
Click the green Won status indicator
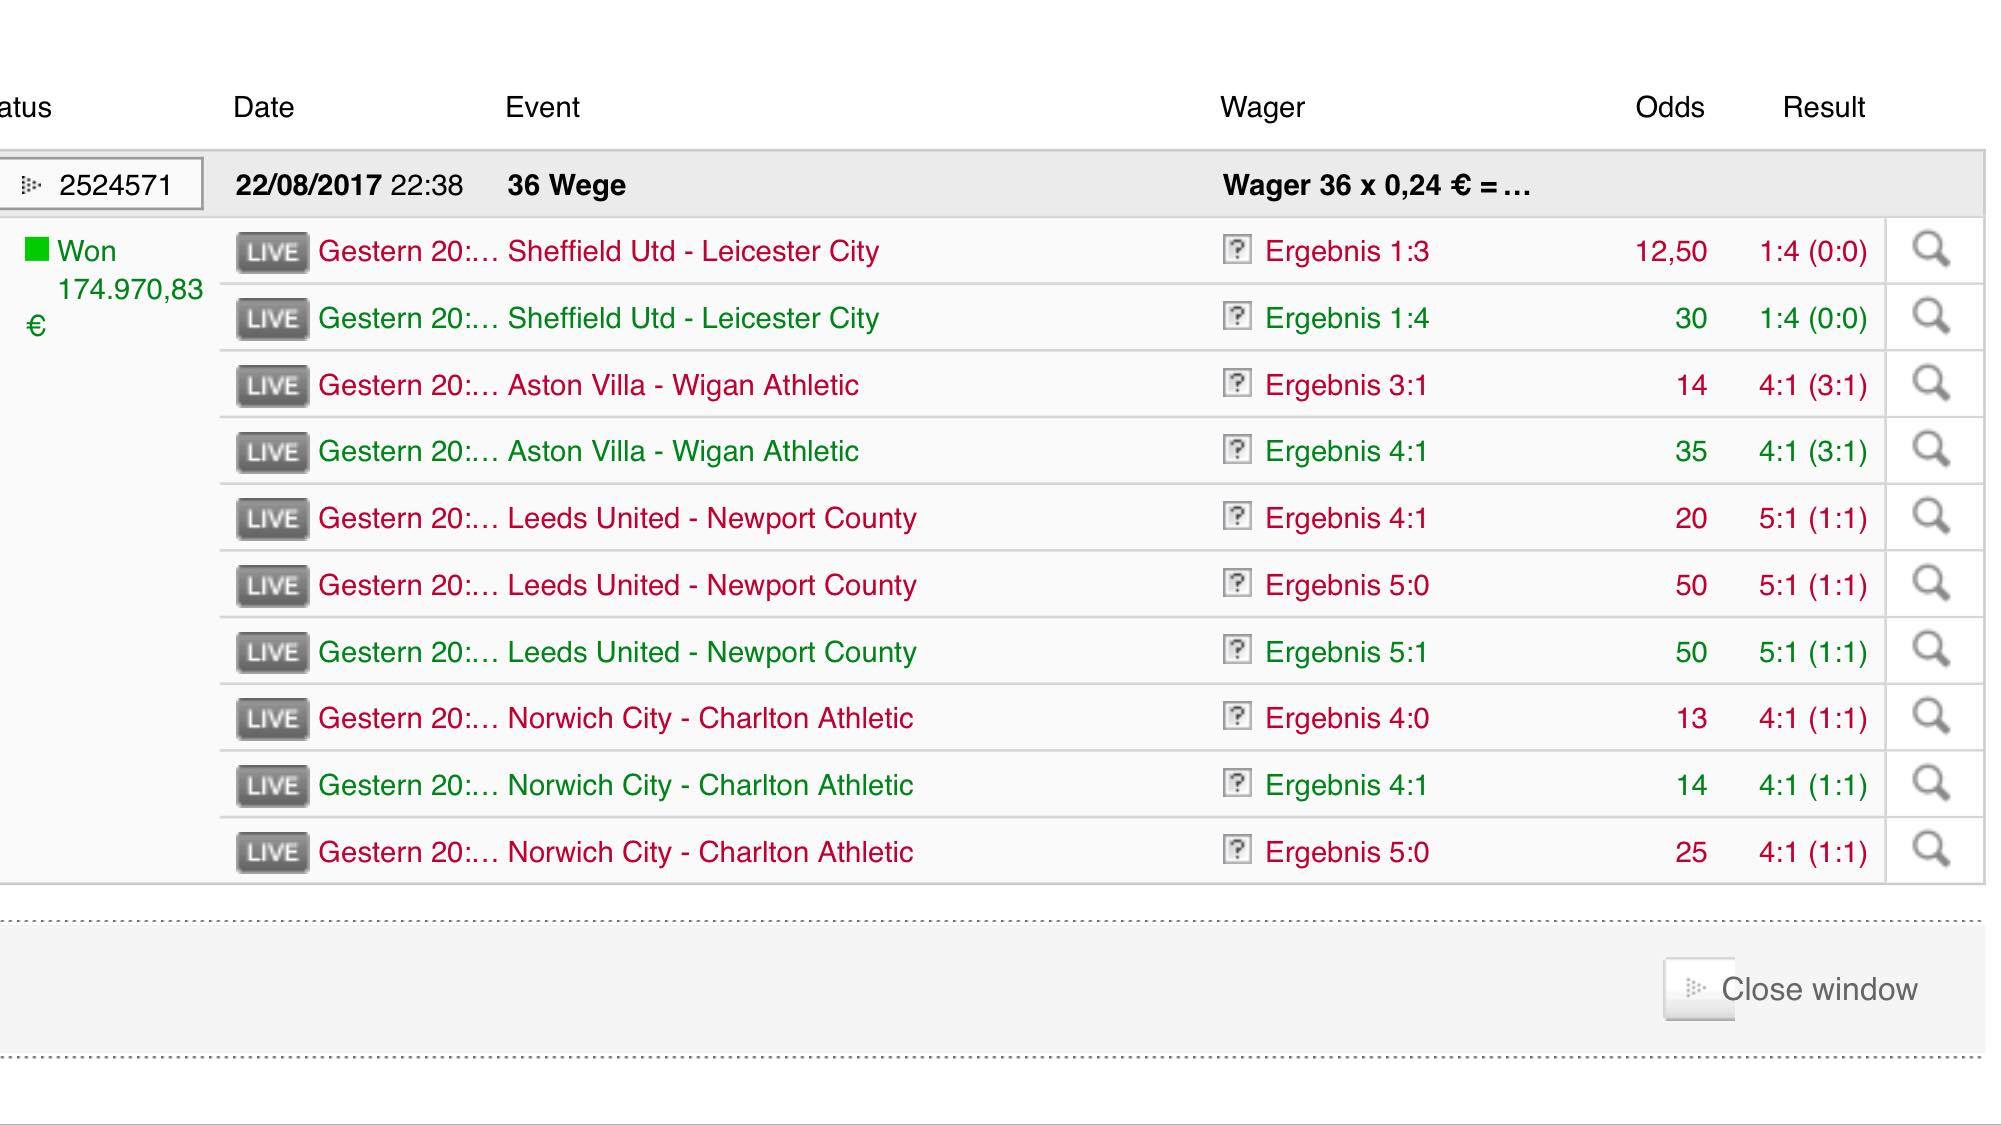coord(37,249)
